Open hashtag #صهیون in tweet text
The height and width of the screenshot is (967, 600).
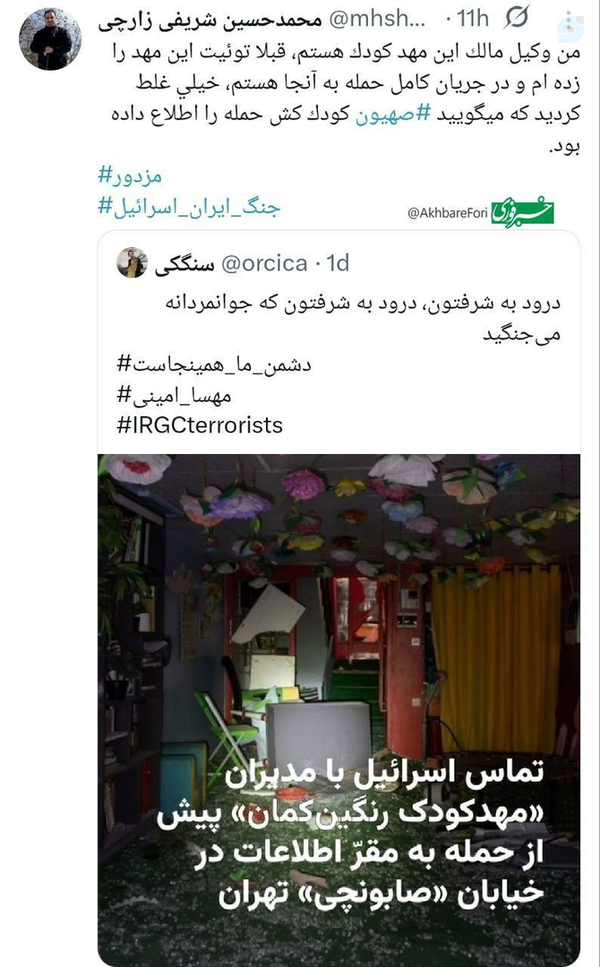tap(393, 115)
